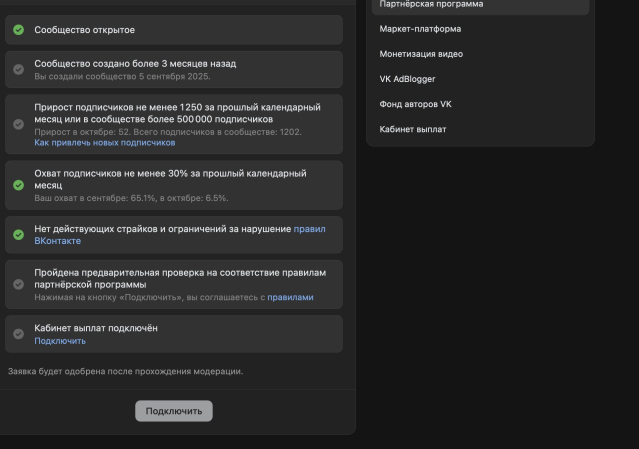This screenshot has height=449, width=639.
Task: Click the gray status icon beside community creation date
Action: pos(18,69)
